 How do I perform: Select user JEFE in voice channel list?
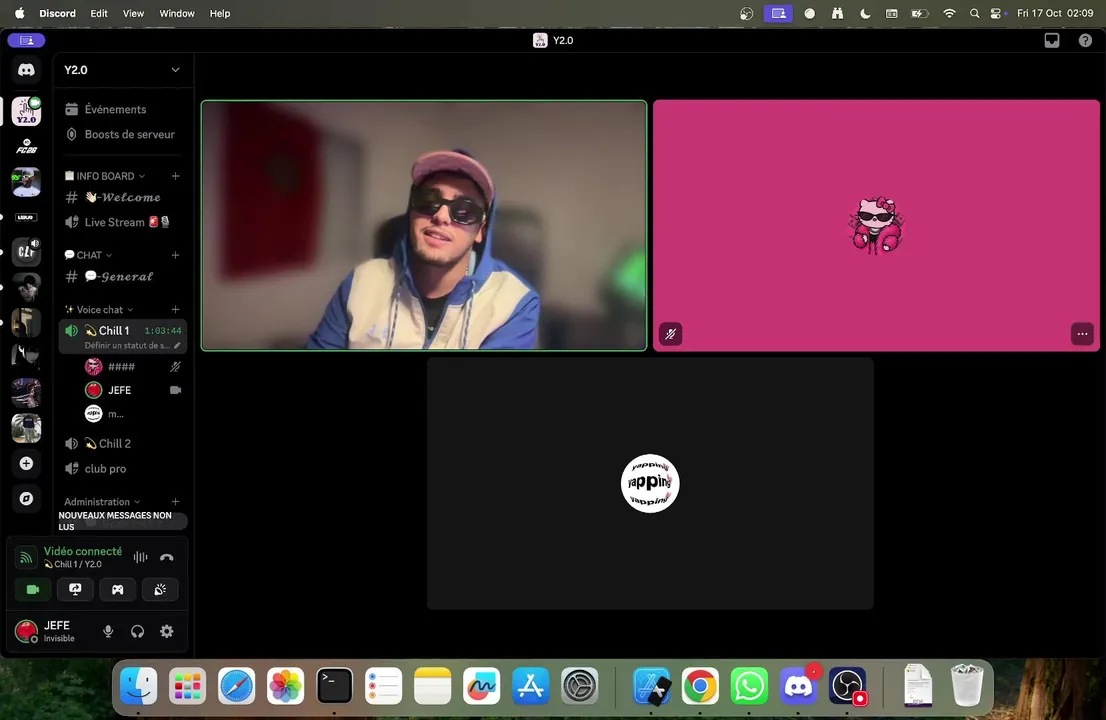click(x=133, y=390)
